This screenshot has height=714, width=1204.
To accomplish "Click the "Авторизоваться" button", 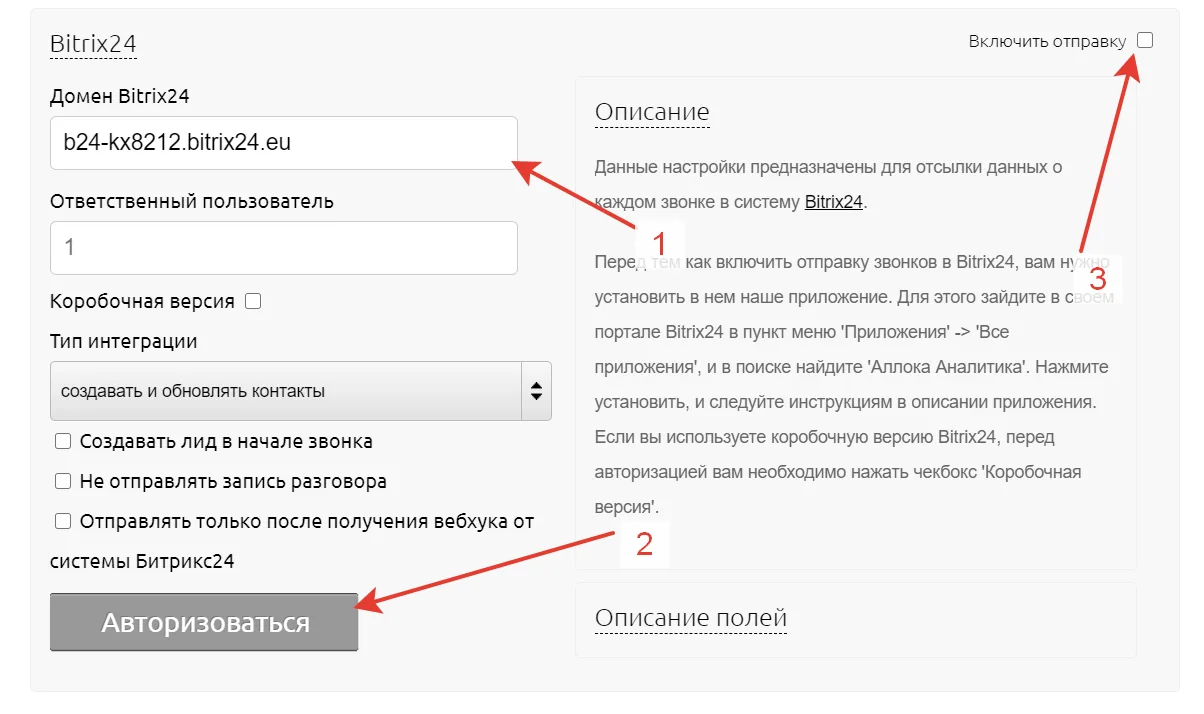I will 204,623.
